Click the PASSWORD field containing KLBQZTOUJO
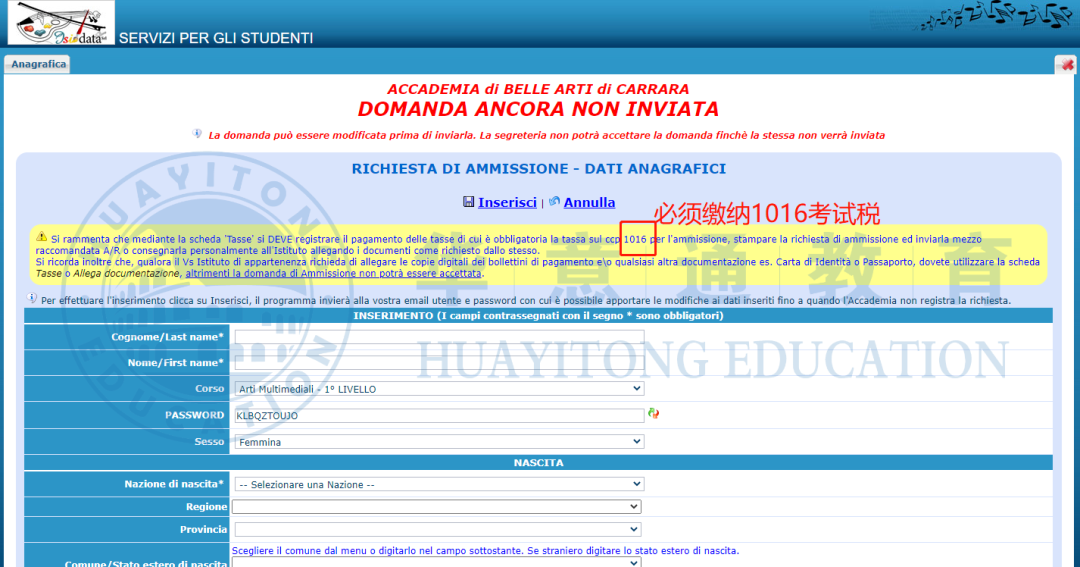This screenshot has width=1080, height=567. pos(439,415)
